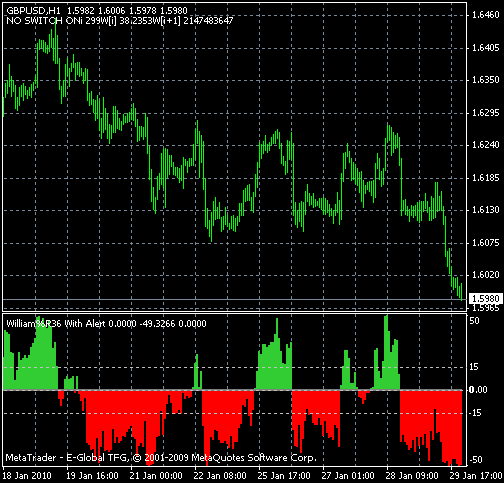Click the 22 Jan 08:00 time label

point(220,476)
